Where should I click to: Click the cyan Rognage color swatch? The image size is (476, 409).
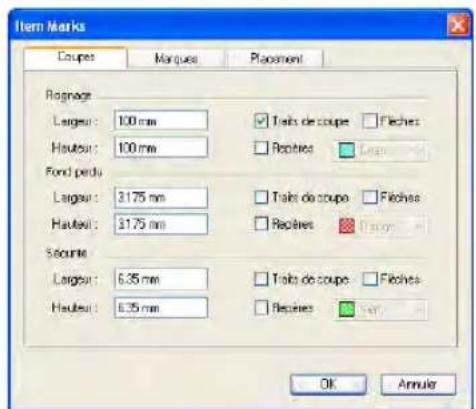coord(346,151)
